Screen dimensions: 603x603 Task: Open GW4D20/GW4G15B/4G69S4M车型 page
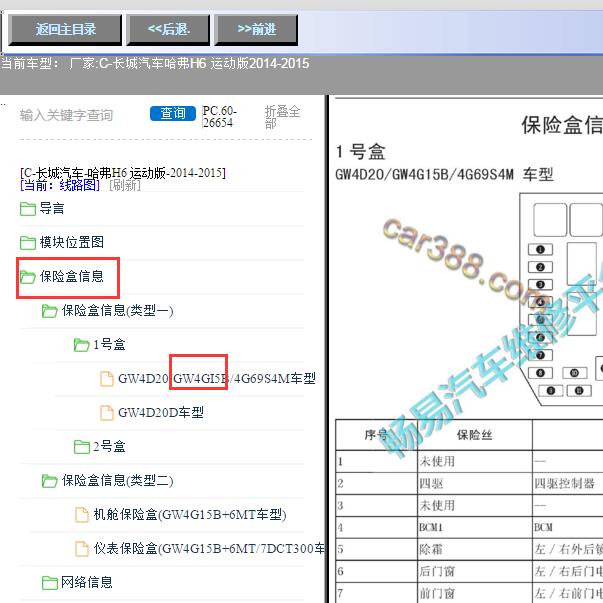coord(217,379)
